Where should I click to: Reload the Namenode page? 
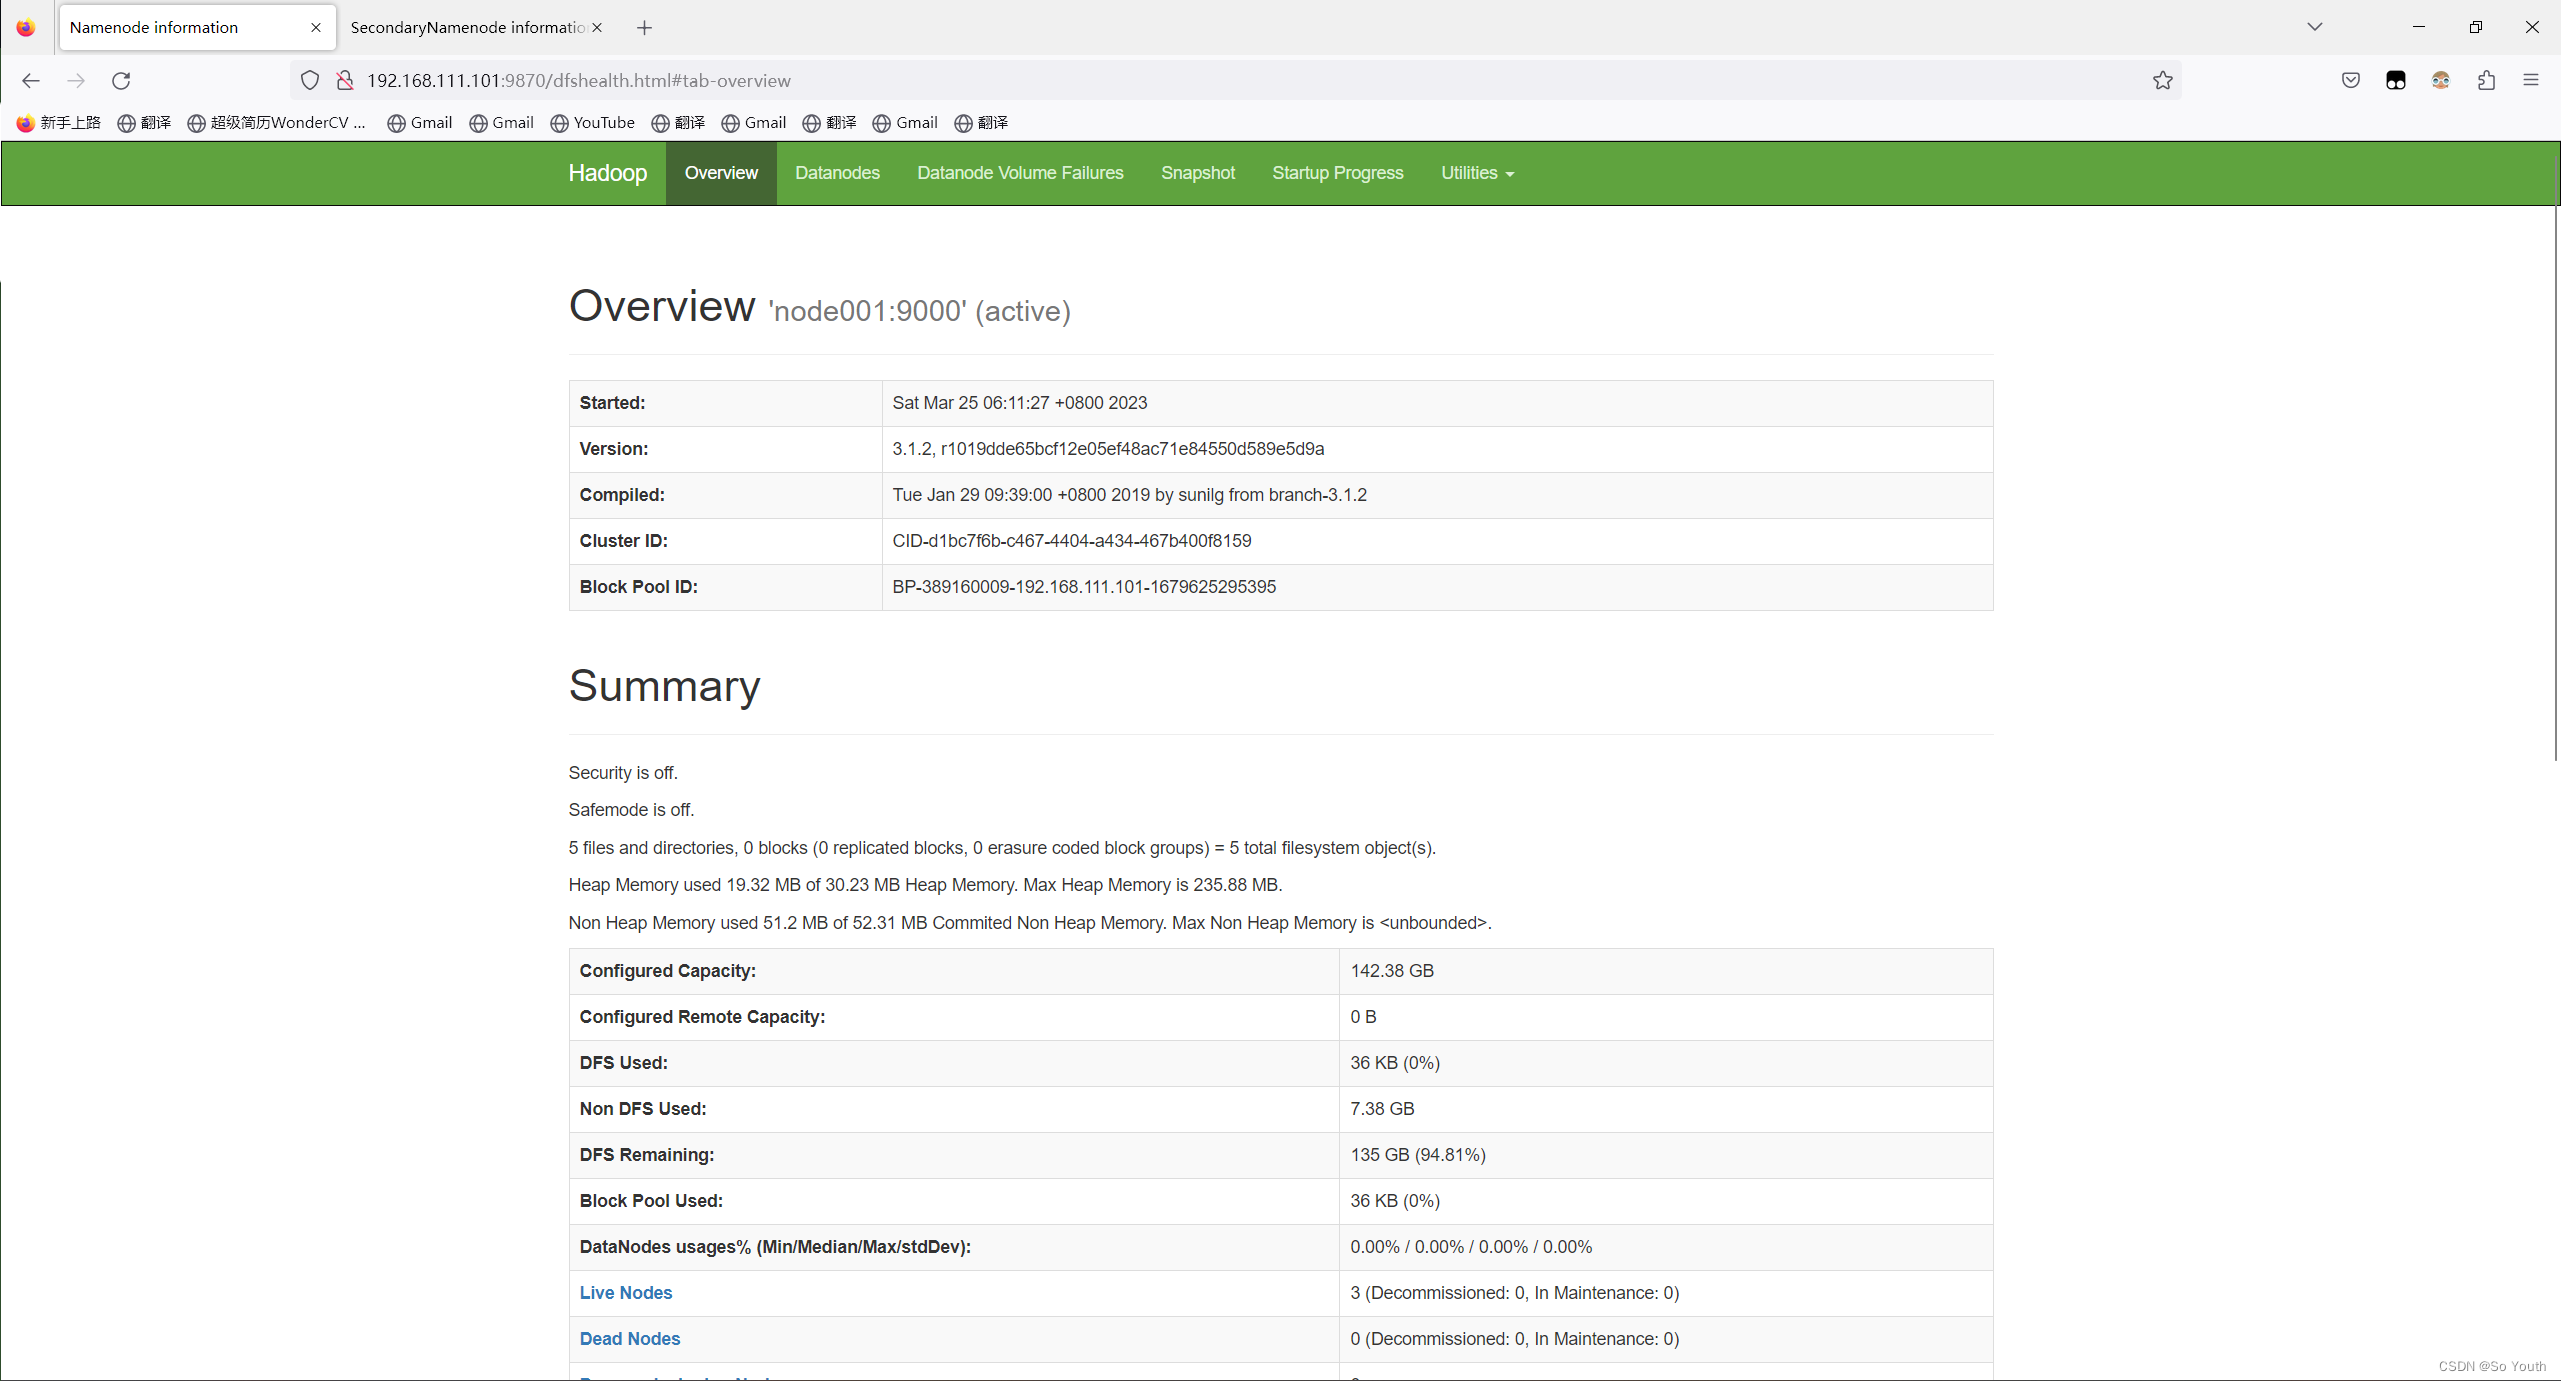click(x=121, y=81)
